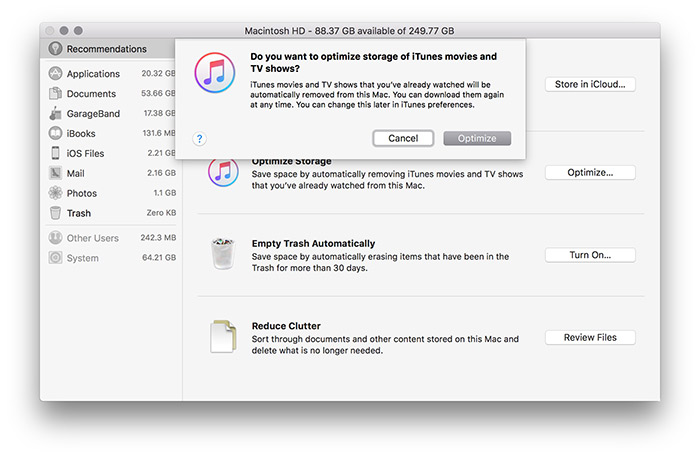Click the Review Files button
The width and height of the screenshot is (700, 458).
click(x=590, y=337)
